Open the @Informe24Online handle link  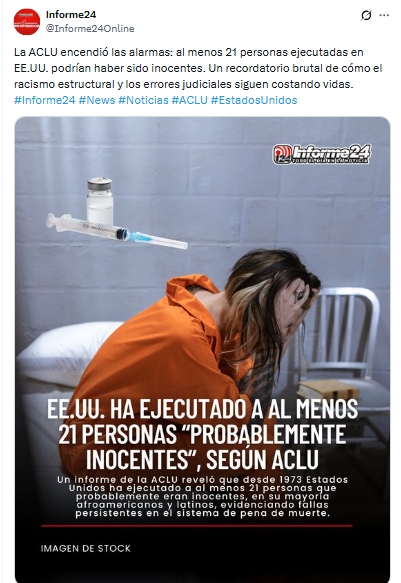point(90,29)
